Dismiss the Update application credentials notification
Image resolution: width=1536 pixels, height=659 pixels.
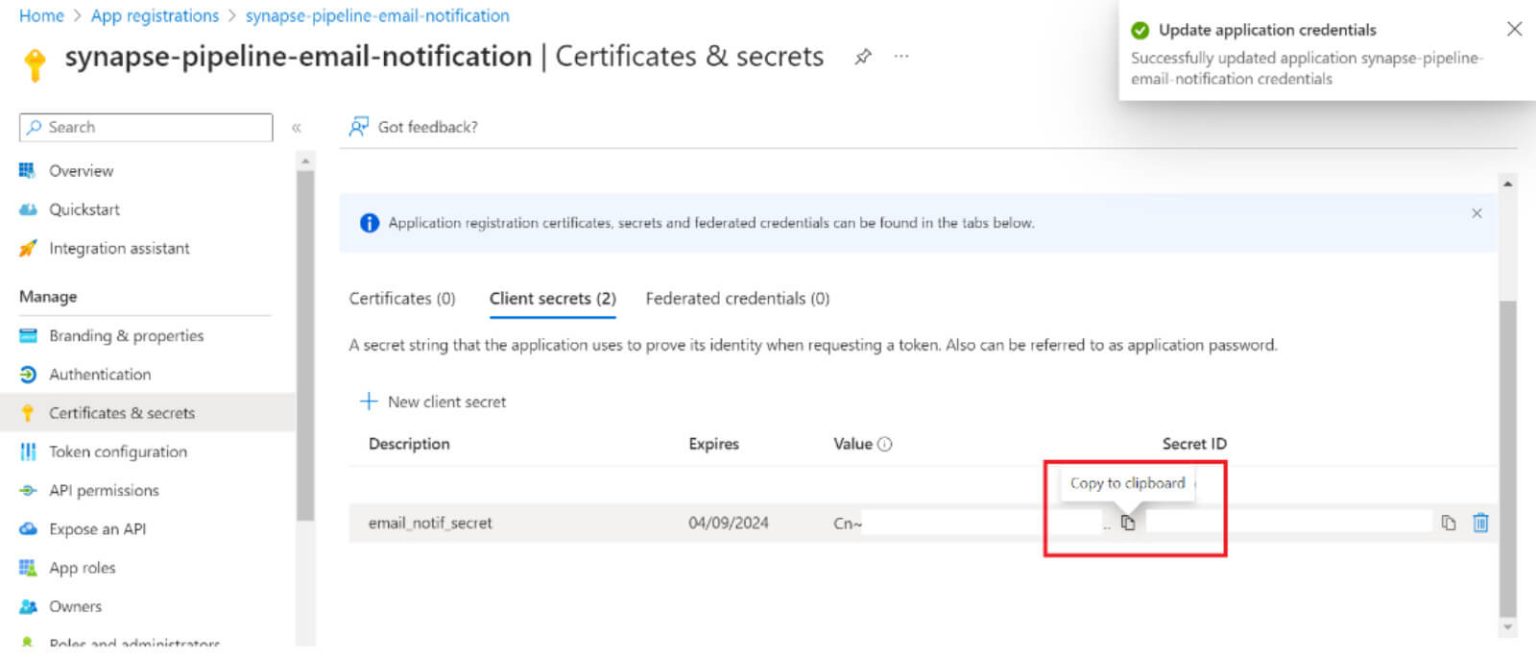pos(1514,27)
